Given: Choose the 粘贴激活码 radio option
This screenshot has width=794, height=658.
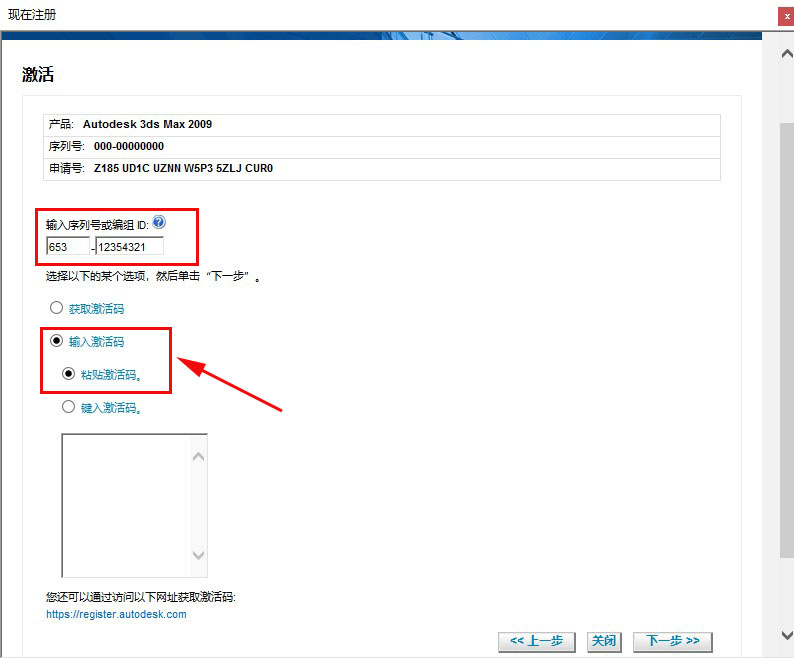Looking at the screenshot, I should tap(68, 374).
